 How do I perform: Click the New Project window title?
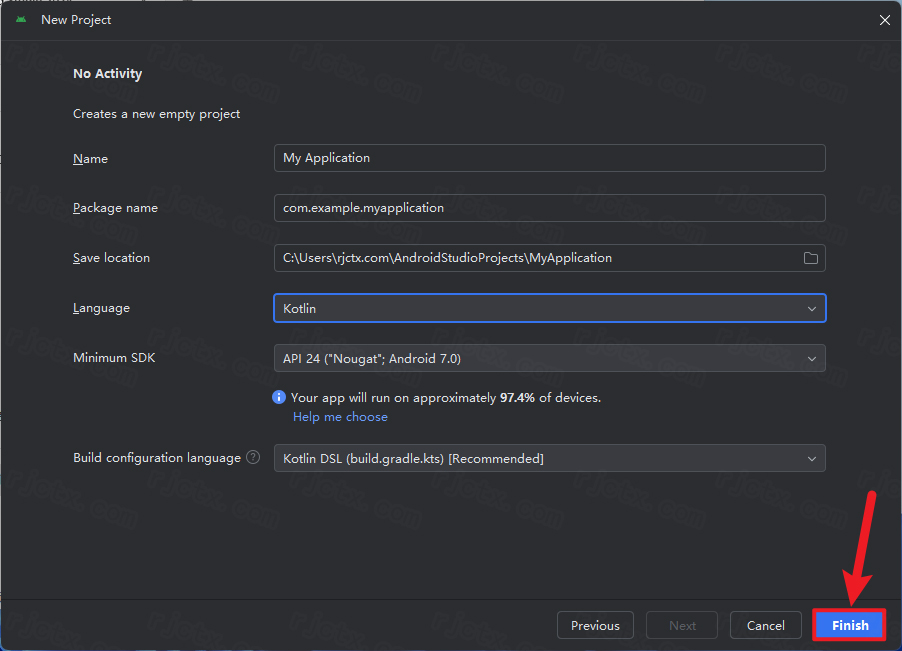[76, 20]
